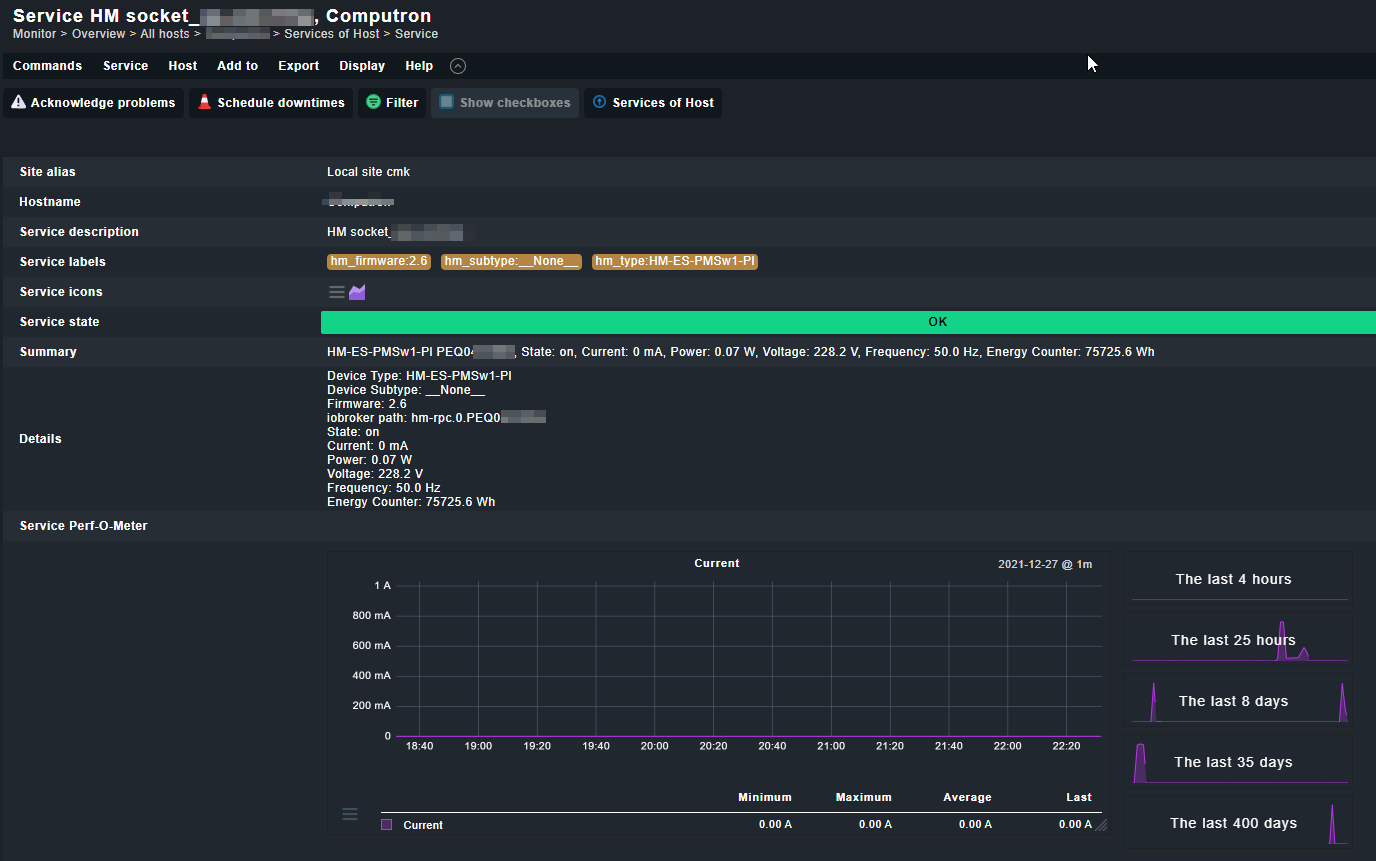
Task: Select The last 400 days graph
Action: click(1237, 823)
